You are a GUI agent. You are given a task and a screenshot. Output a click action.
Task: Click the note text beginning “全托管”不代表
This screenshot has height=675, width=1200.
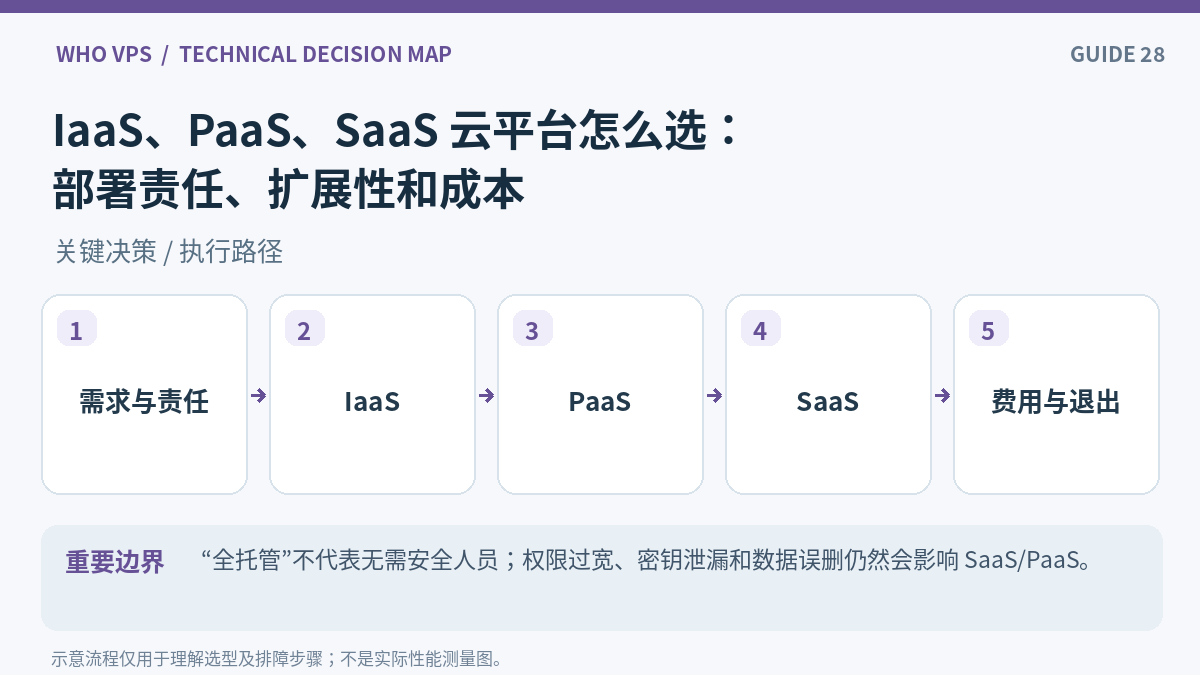pos(646,559)
